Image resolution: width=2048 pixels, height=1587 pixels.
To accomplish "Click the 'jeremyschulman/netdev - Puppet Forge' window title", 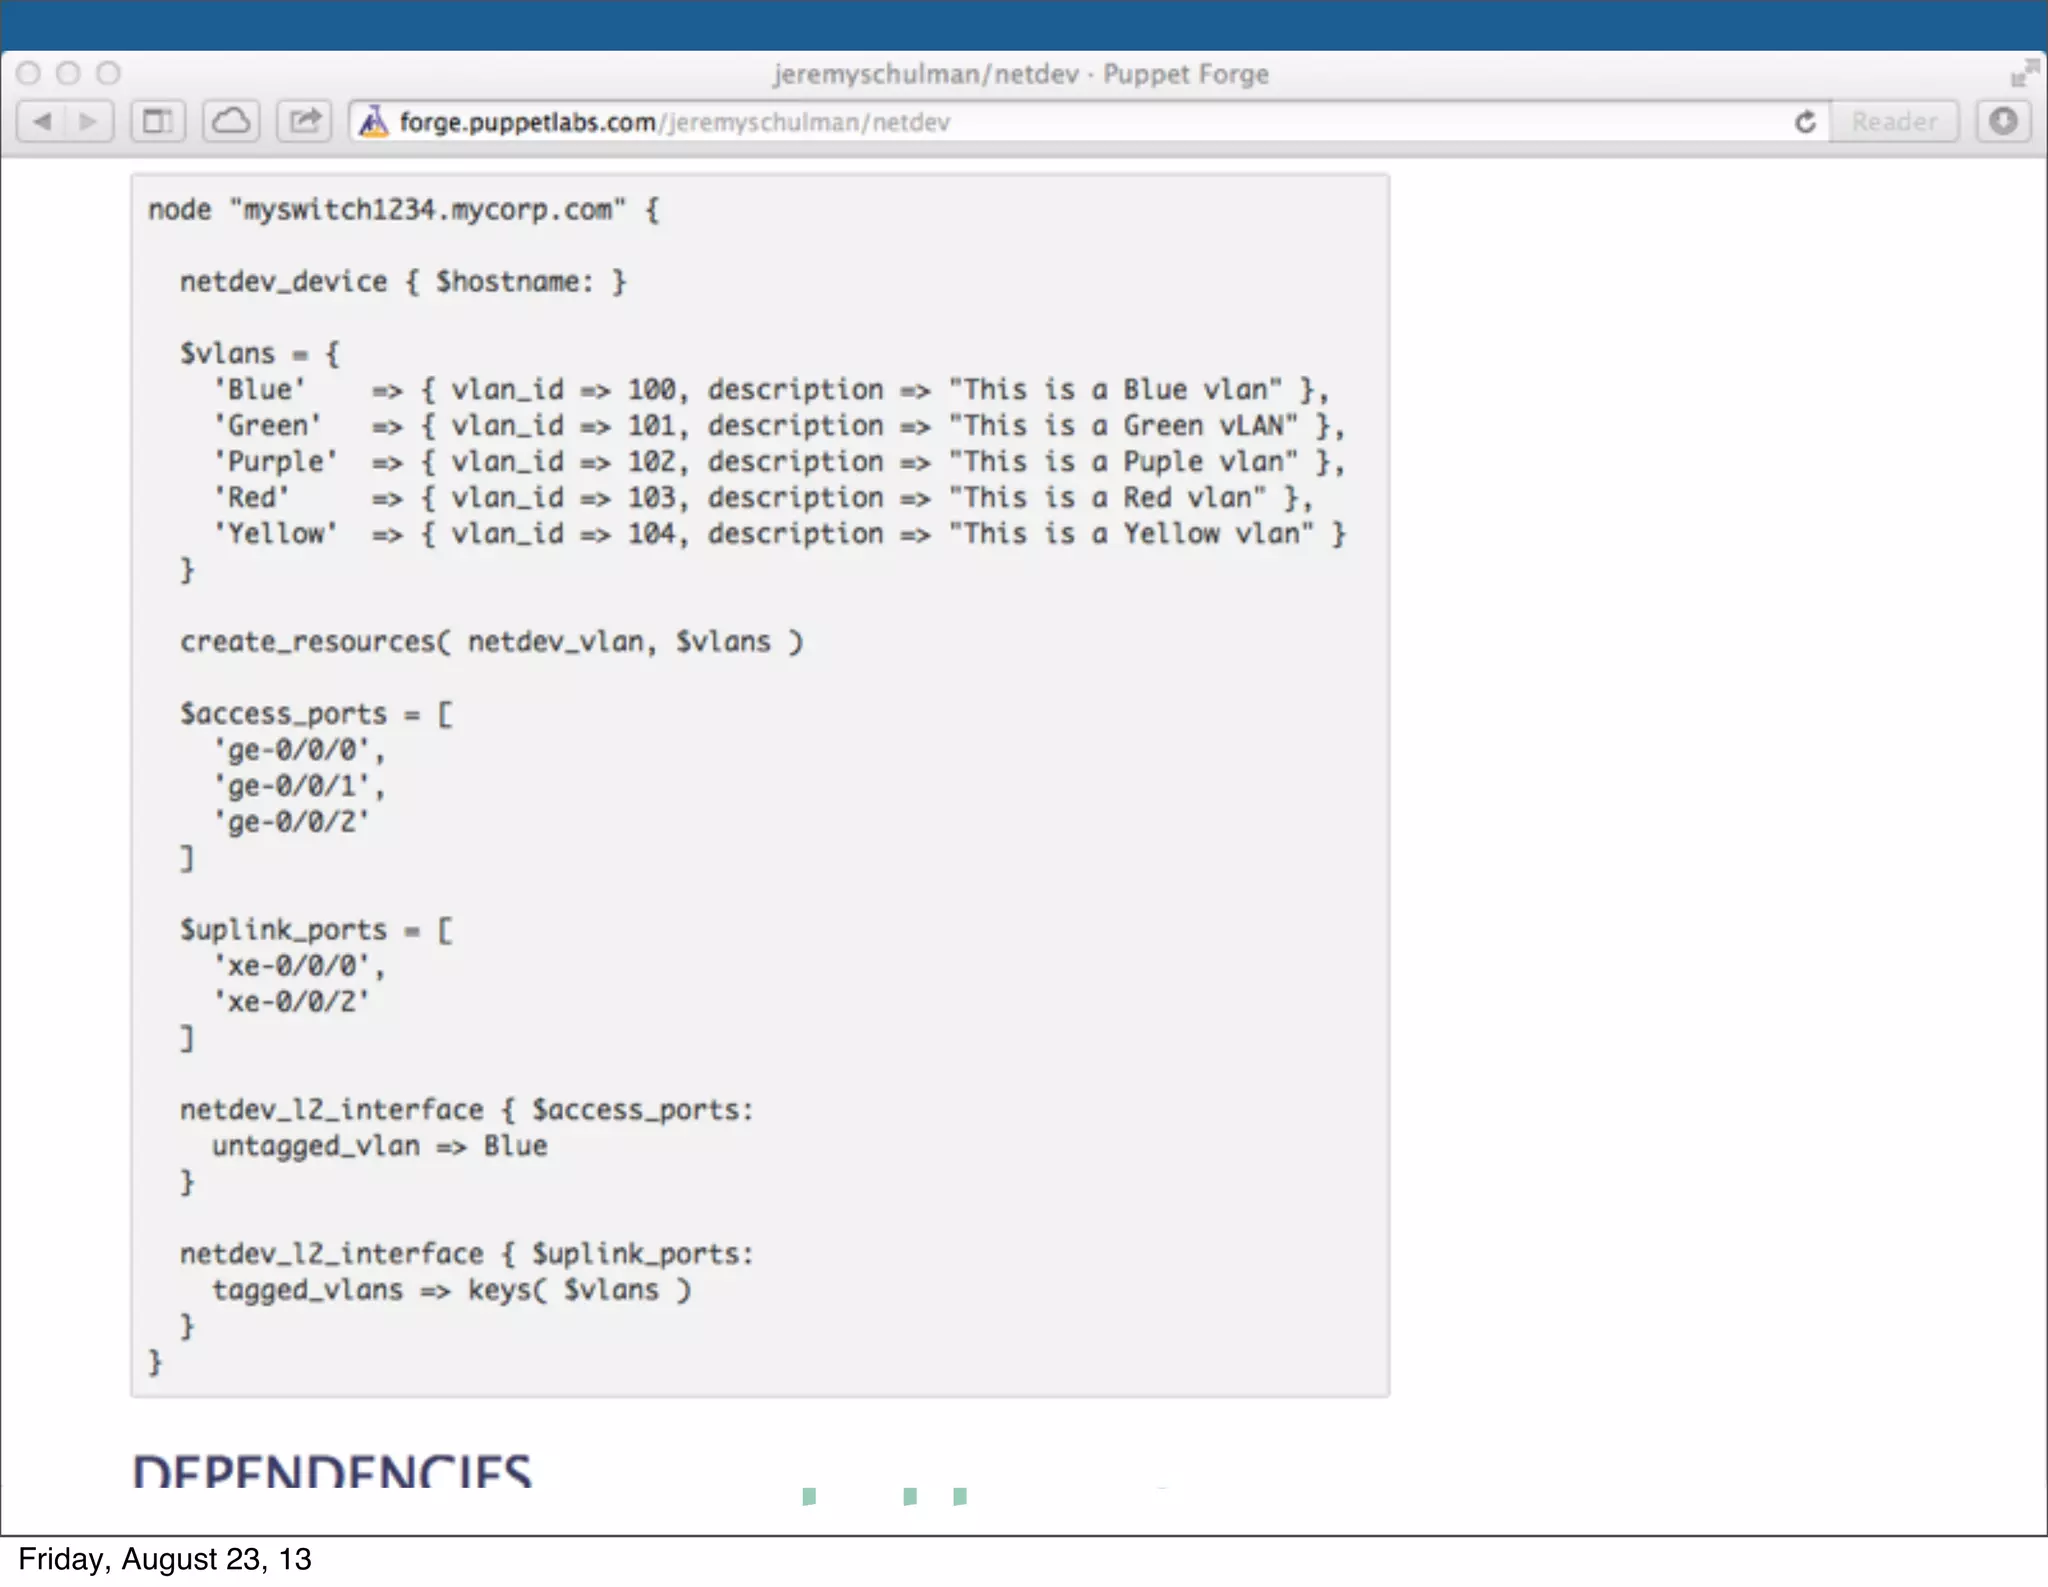I will [1020, 74].
